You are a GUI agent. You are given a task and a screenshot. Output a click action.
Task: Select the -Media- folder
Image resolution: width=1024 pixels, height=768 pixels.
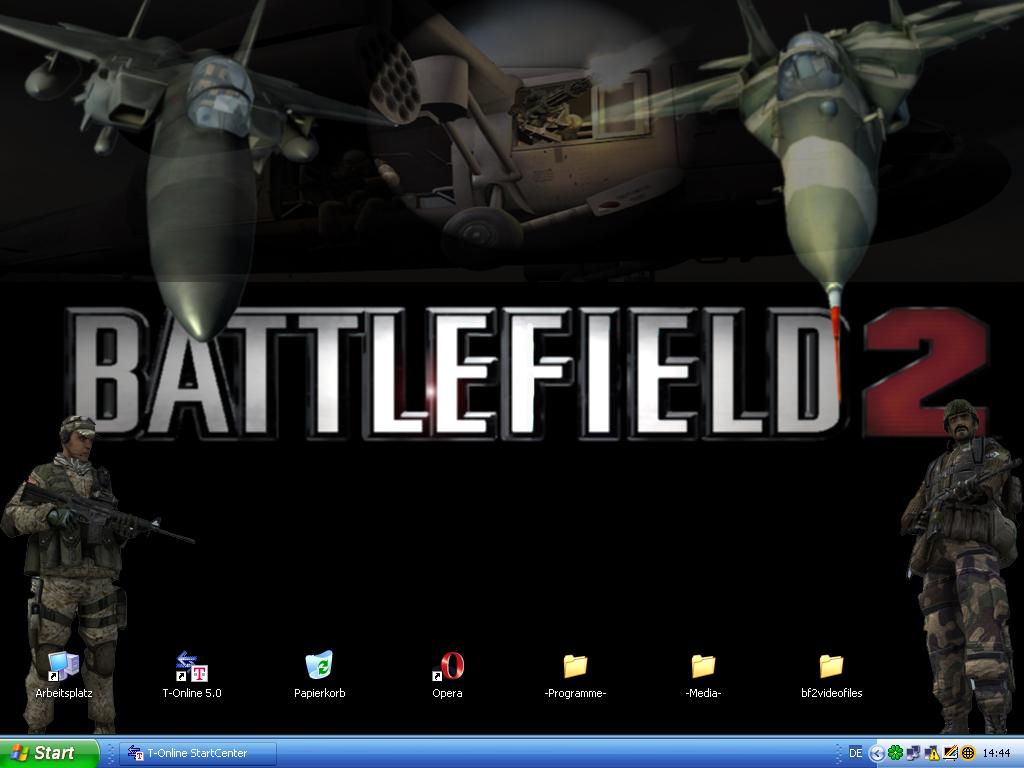703,675
